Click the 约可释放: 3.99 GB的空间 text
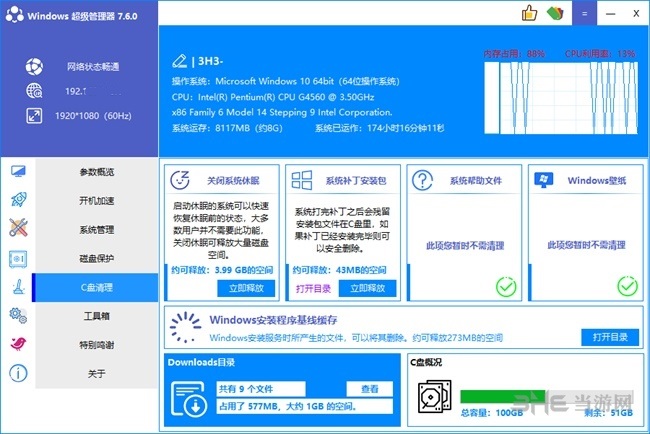The height and width of the screenshot is (434, 650). coord(222,270)
